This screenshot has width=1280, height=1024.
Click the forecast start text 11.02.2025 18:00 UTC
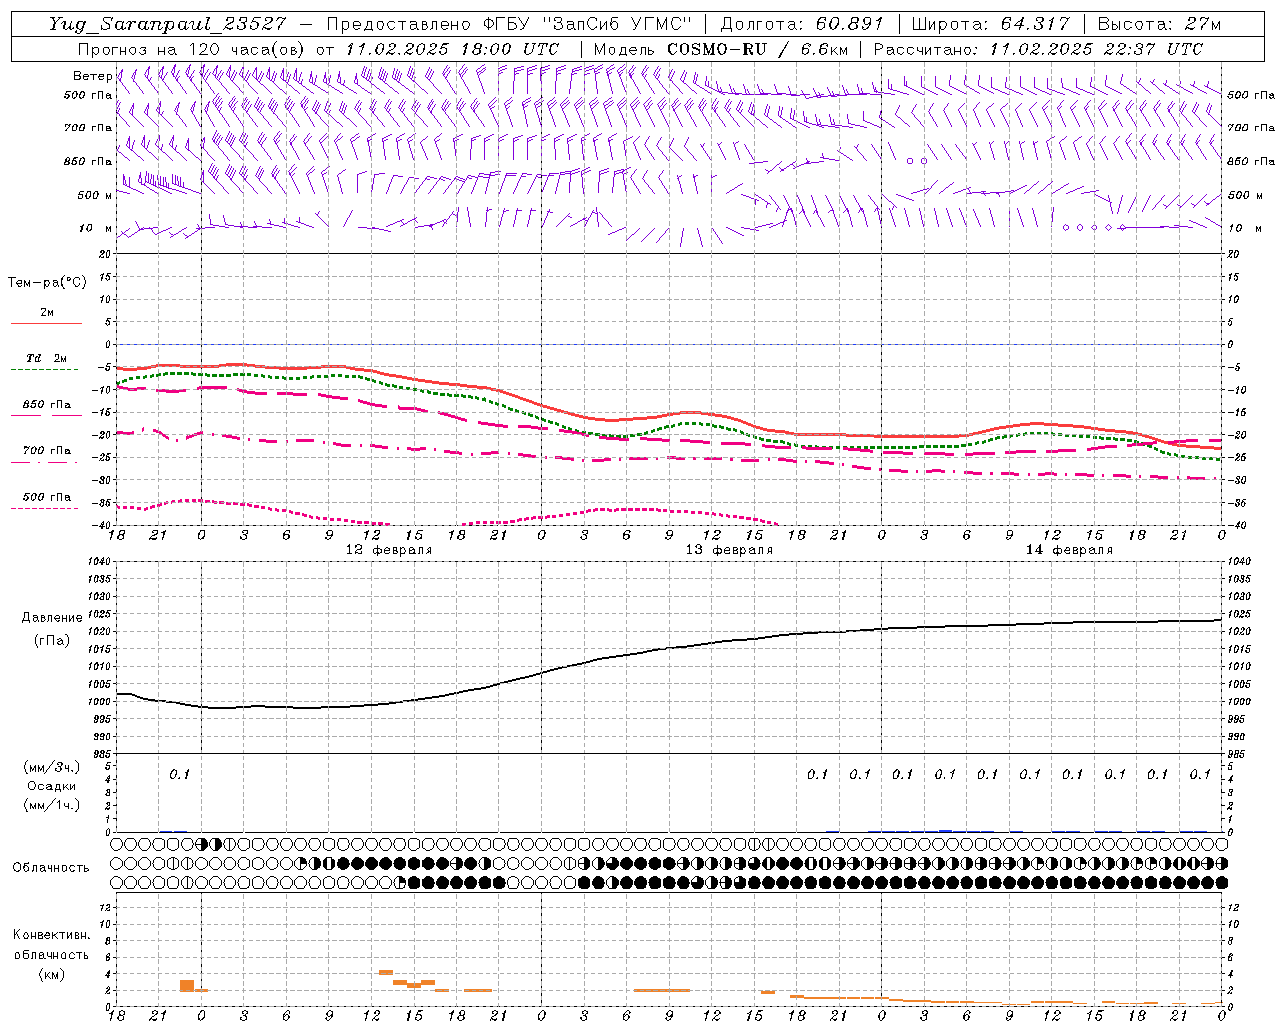coord(451,49)
